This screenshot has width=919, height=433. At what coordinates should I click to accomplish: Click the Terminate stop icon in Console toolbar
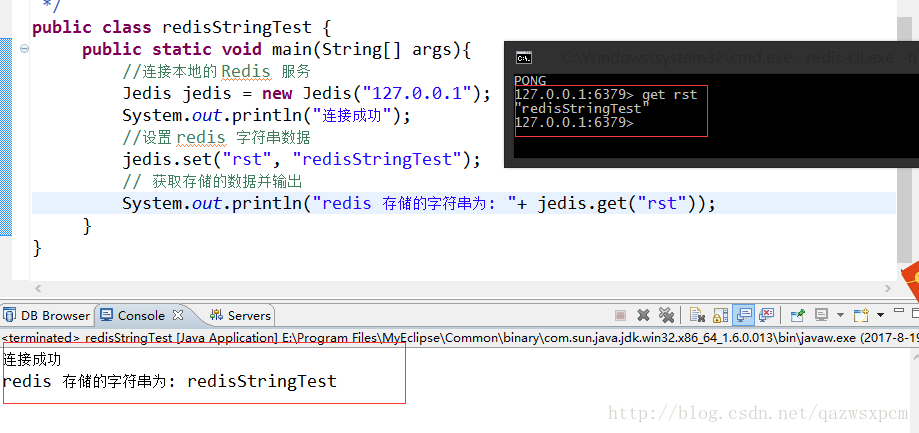(x=620, y=315)
